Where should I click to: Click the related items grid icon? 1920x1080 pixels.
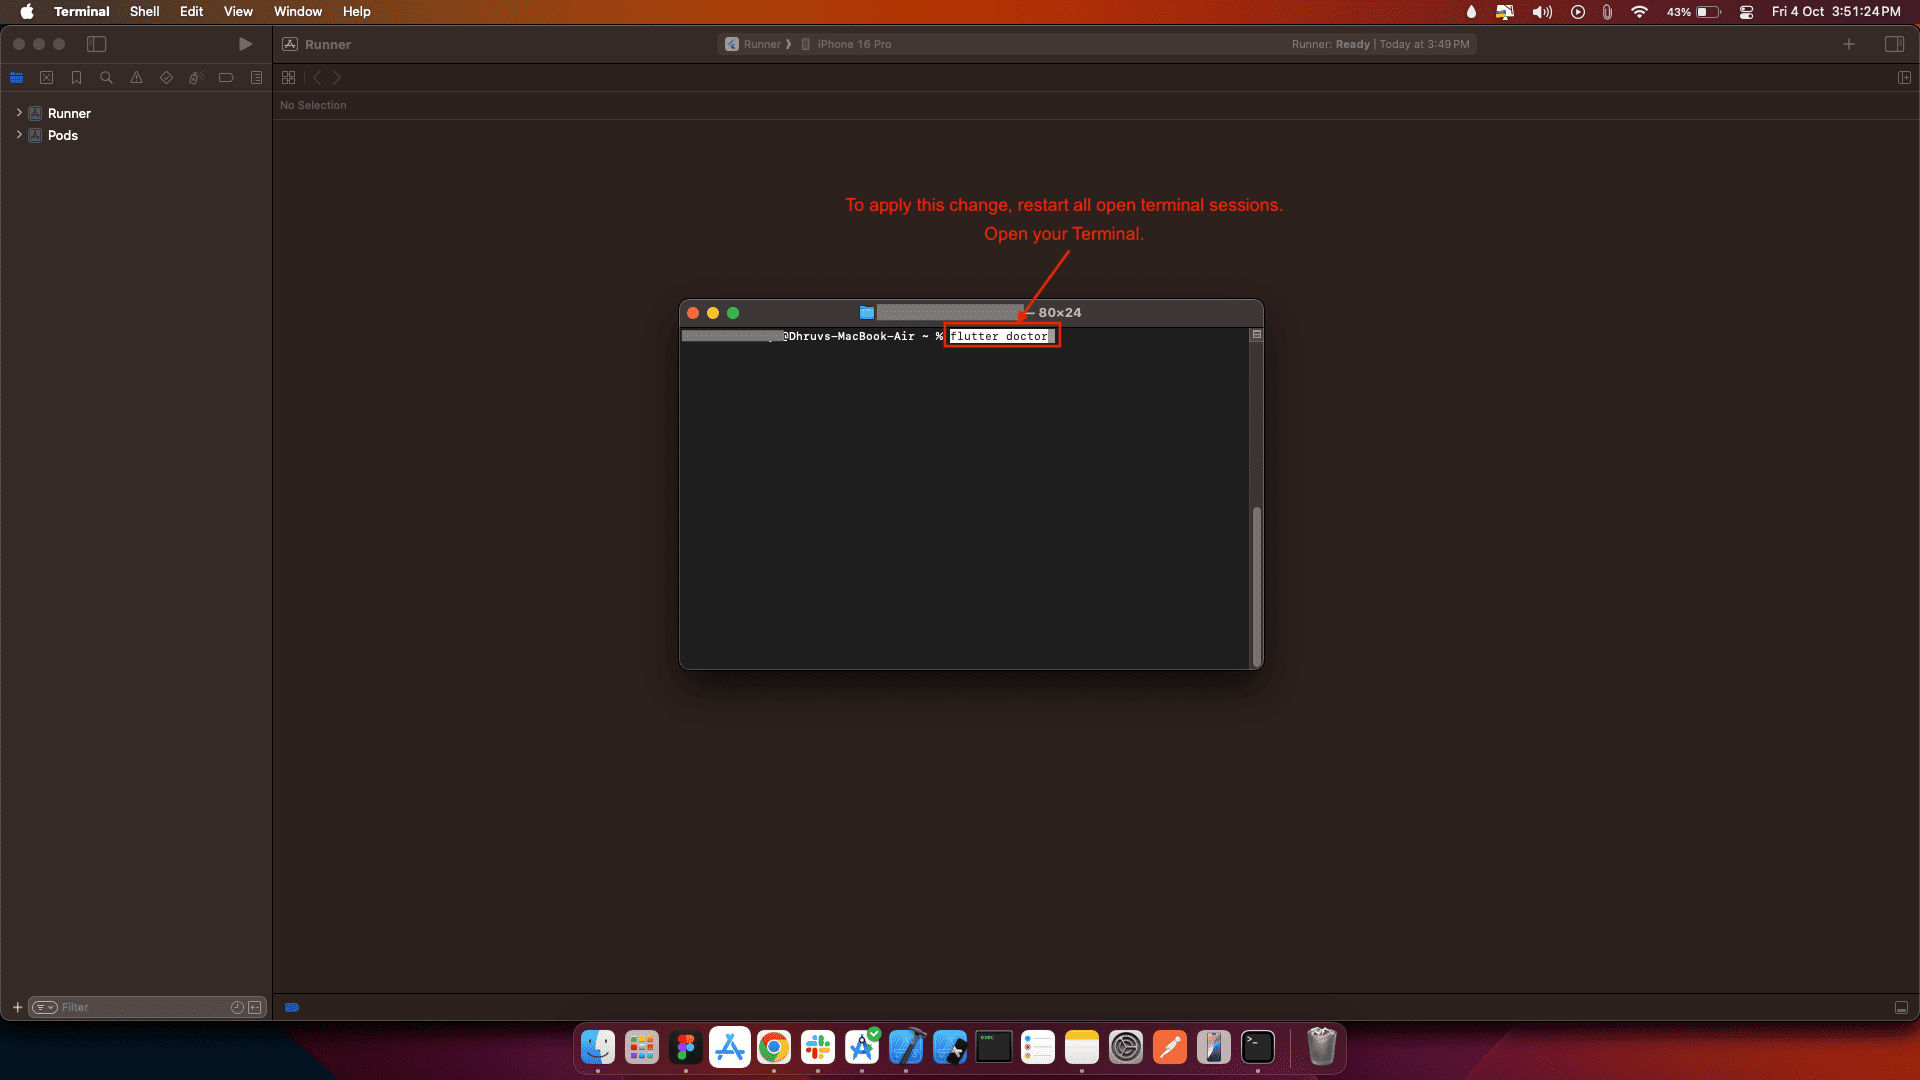[288, 78]
